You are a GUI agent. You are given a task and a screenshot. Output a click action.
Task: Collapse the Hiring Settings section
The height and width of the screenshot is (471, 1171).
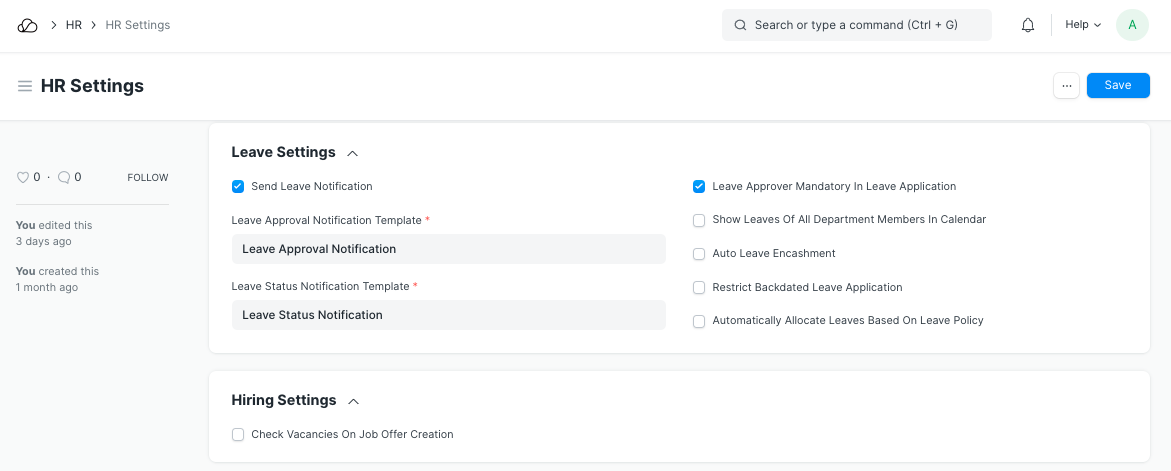click(x=353, y=401)
